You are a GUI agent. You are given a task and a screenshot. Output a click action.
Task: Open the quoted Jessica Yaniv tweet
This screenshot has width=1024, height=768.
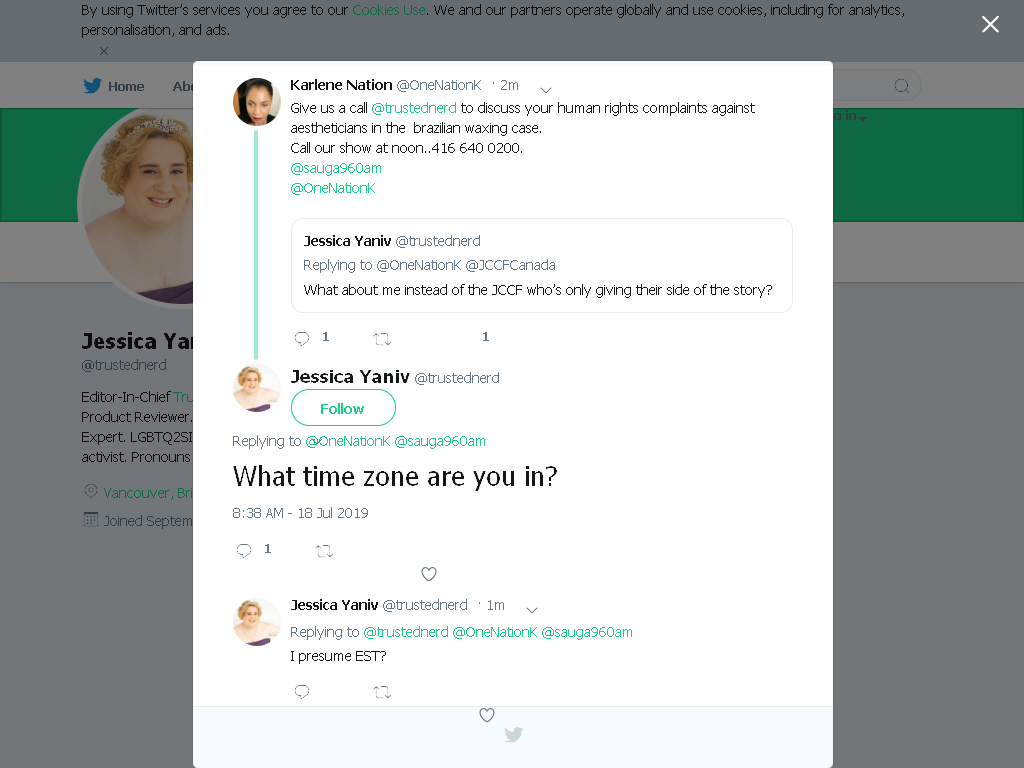click(x=541, y=265)
